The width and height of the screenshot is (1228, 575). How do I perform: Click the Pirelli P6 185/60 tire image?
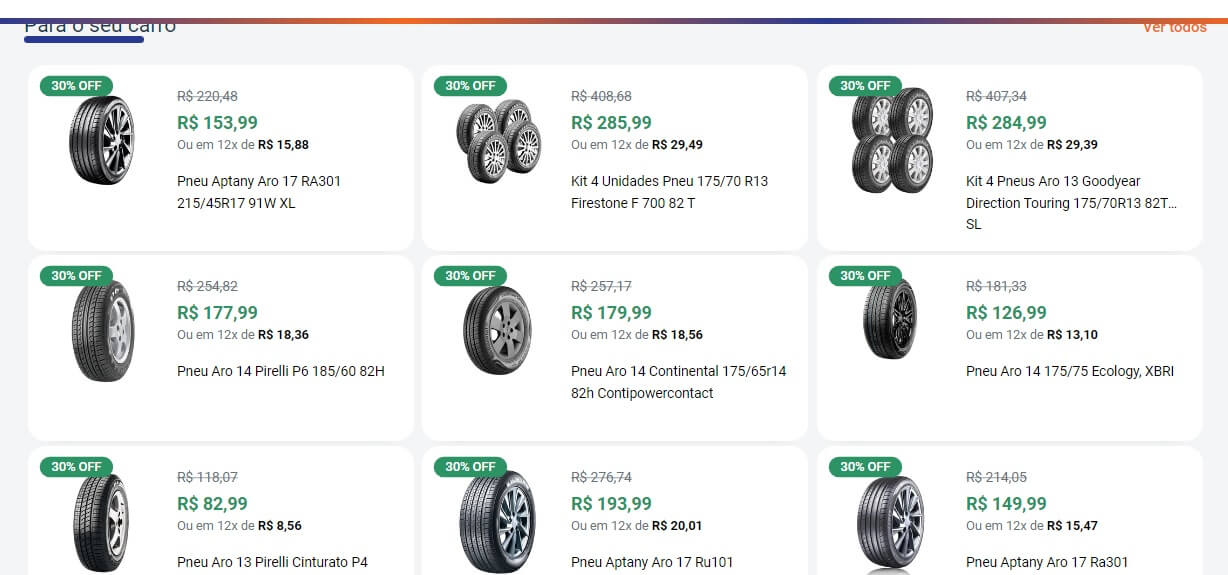point(102,330)
